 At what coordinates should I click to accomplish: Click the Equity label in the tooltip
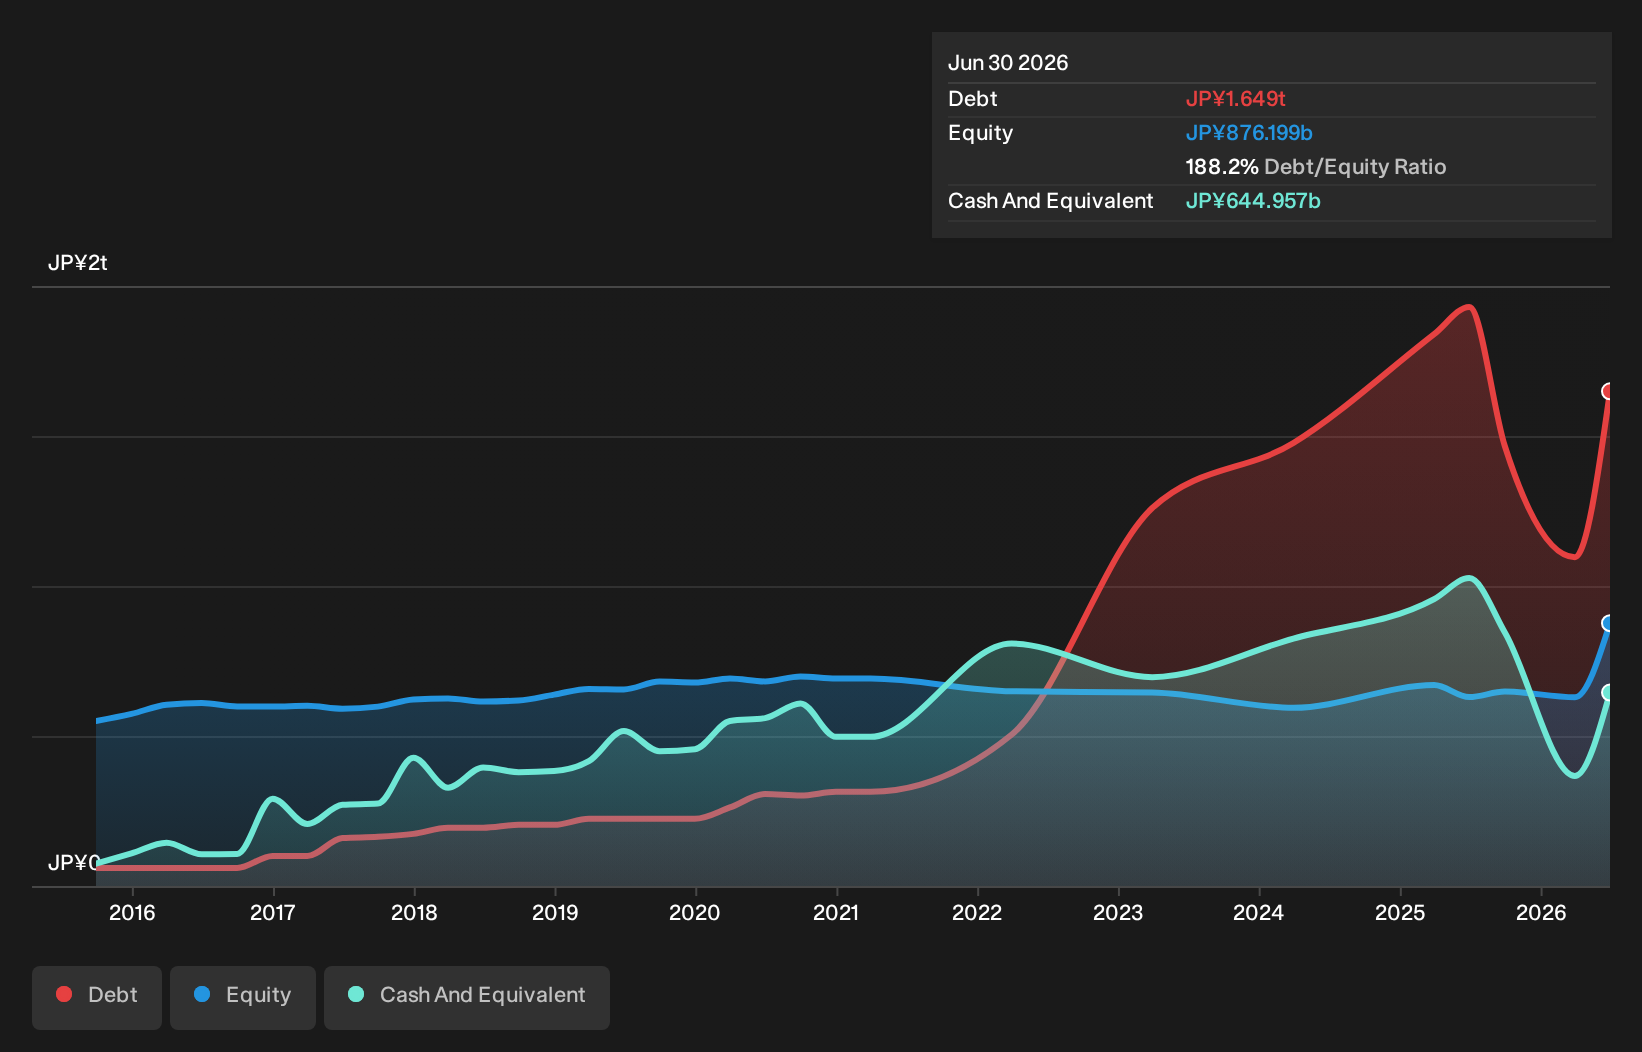(980, 133)
